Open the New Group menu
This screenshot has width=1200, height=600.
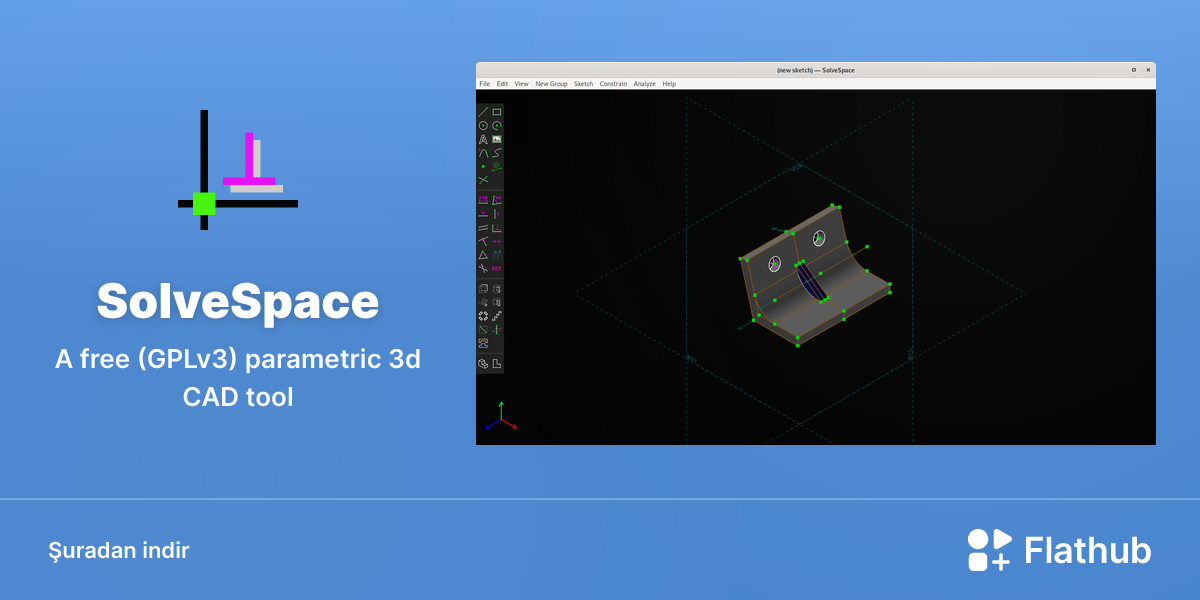[551, 84]
